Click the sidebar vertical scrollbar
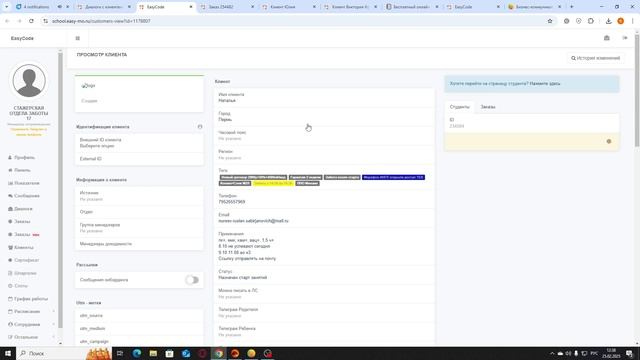 click(x=60, y=190)
